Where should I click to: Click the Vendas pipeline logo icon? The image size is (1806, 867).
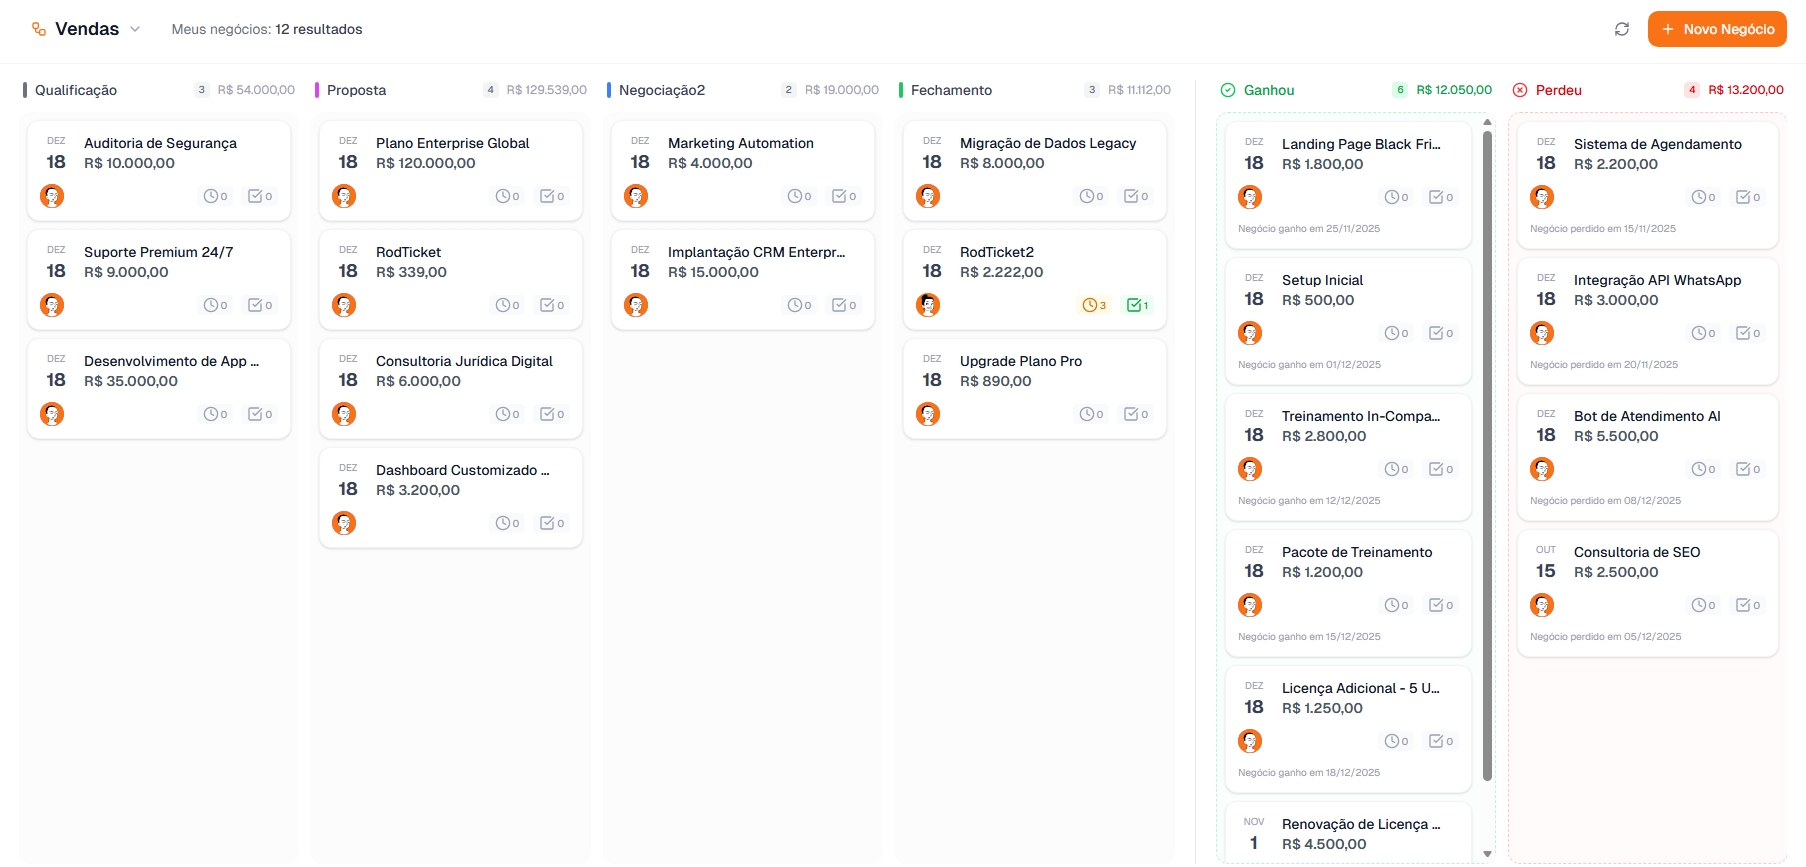pos(39,29)
